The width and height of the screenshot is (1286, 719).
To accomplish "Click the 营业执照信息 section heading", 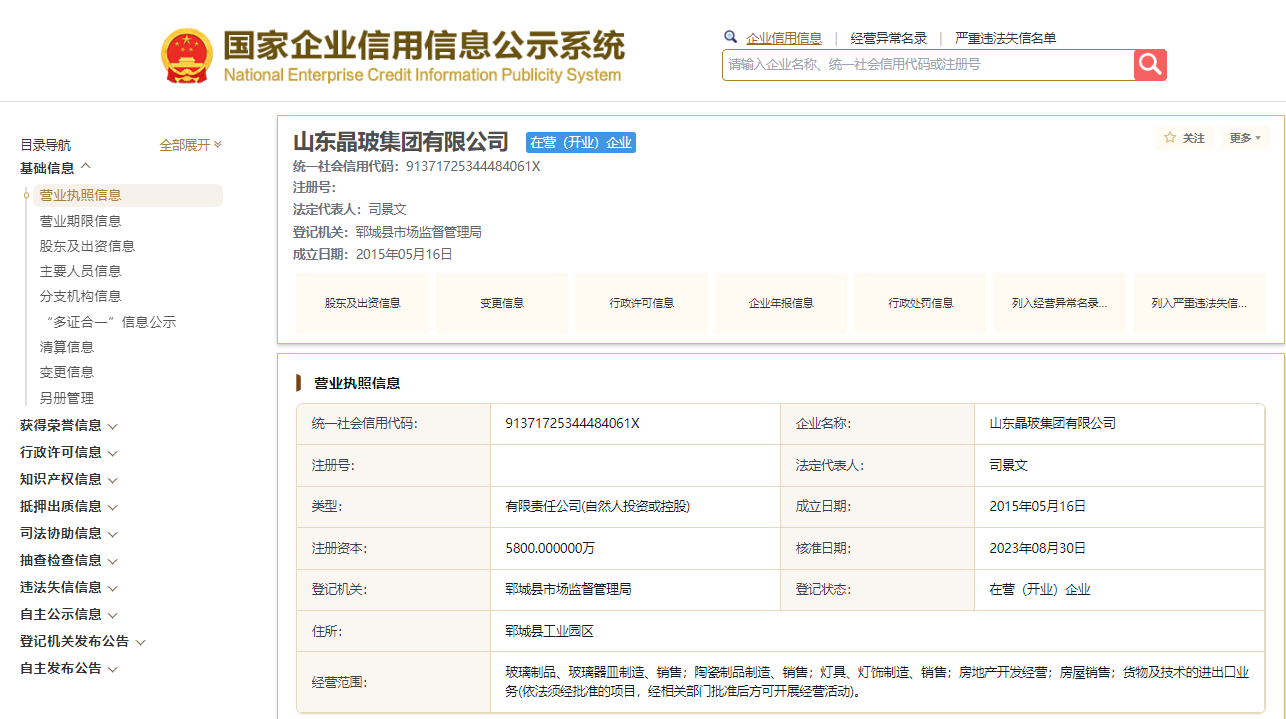I will [x=357, y=383].
